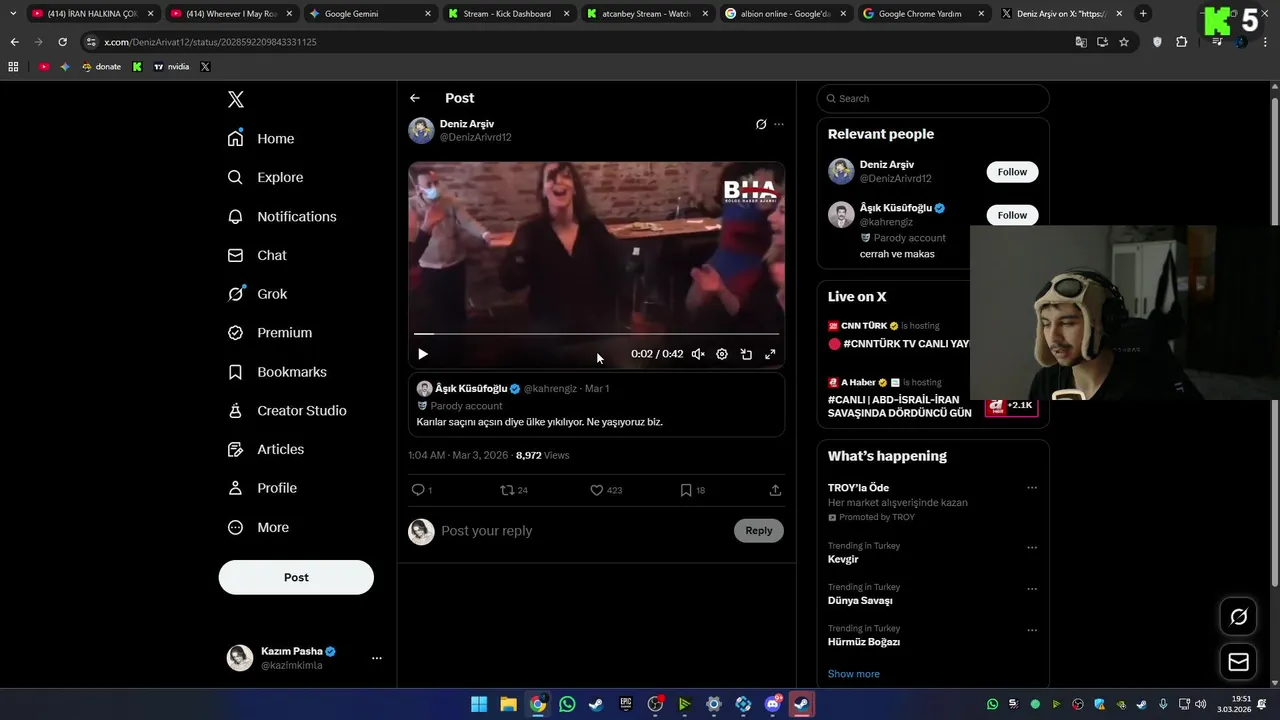Click the reply icon with 1 reply
1280x720 pixels.
421,490
